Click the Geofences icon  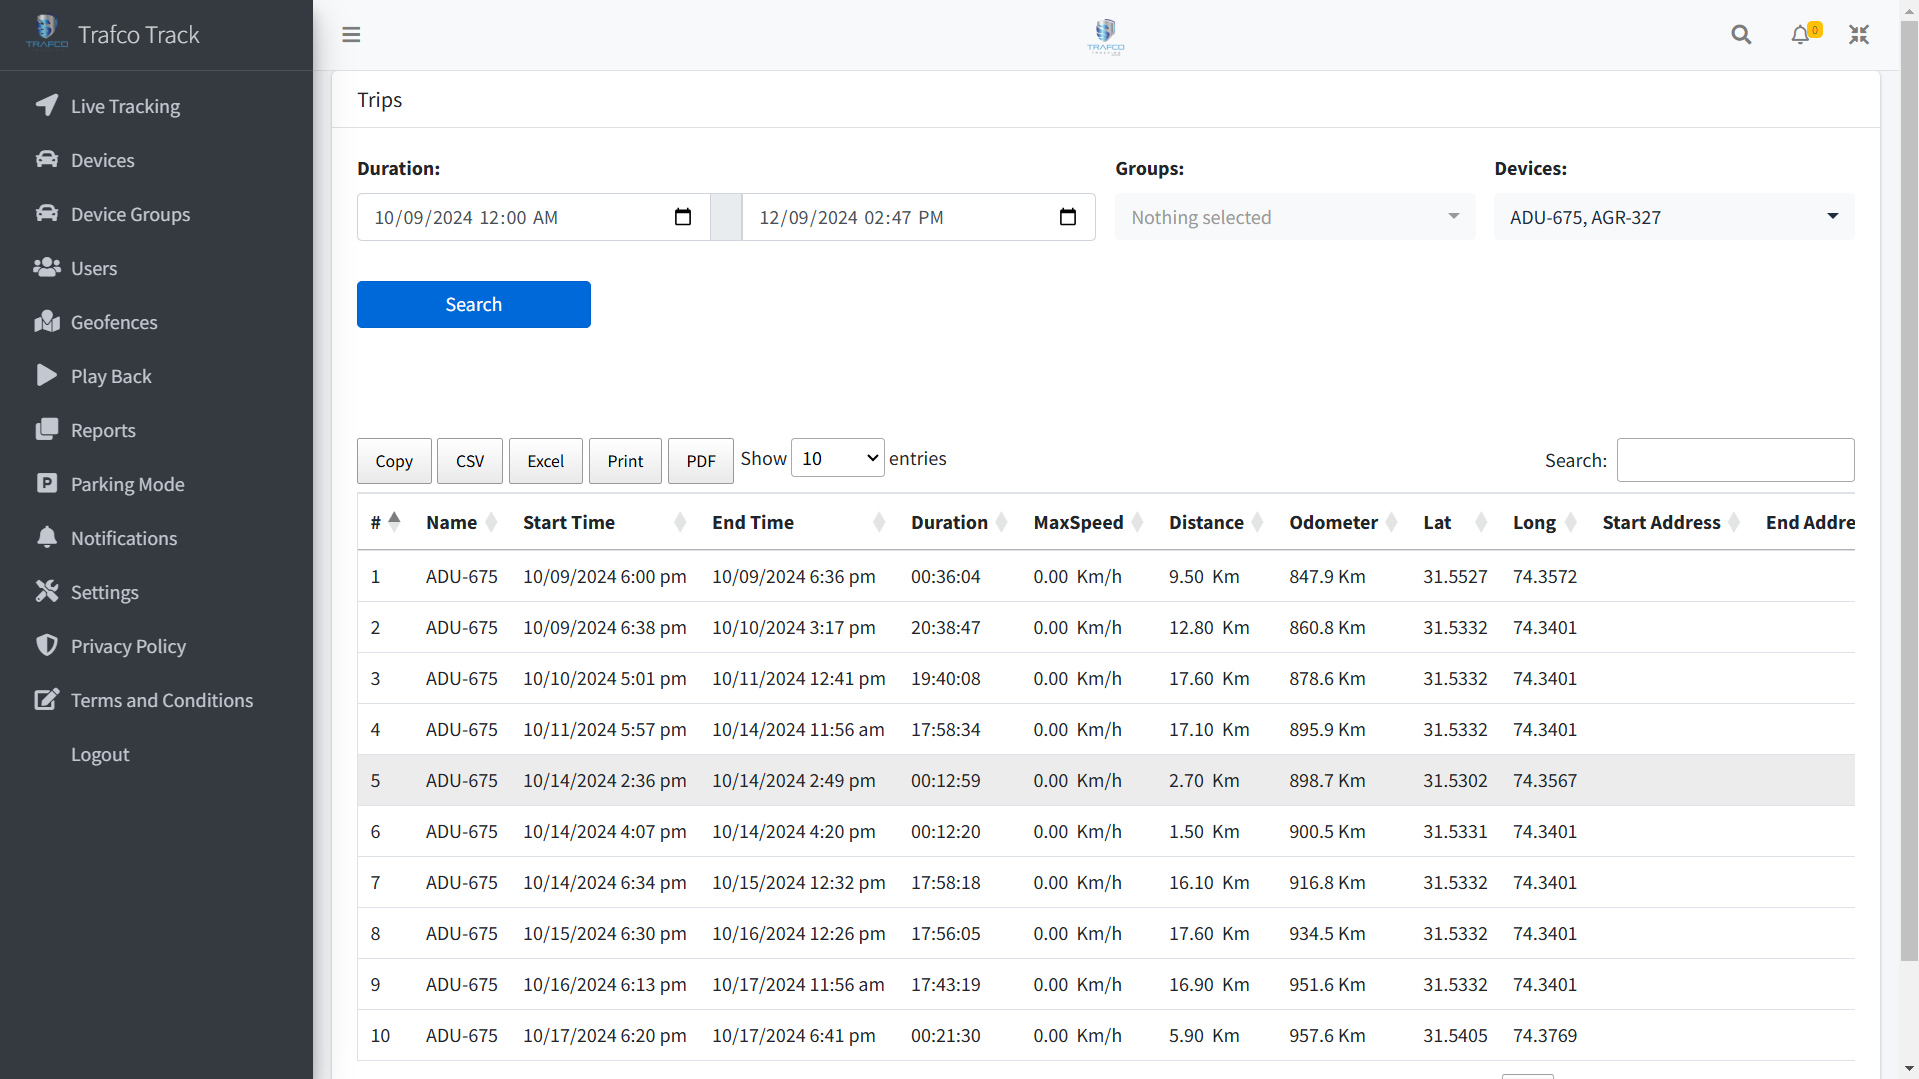47,322
